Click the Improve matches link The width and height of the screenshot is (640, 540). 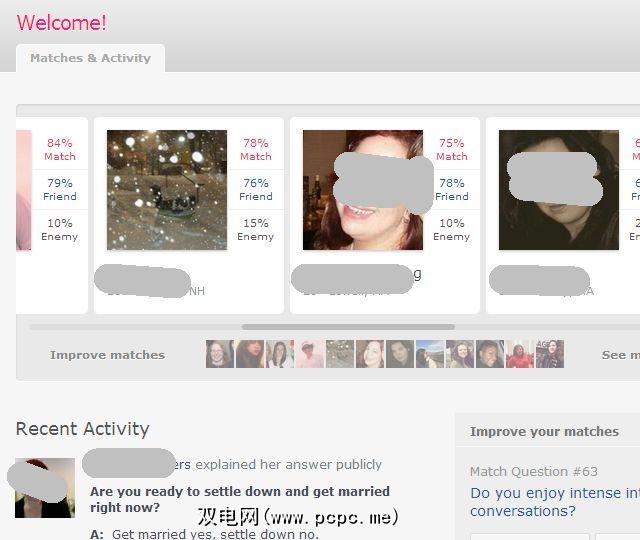107,355
